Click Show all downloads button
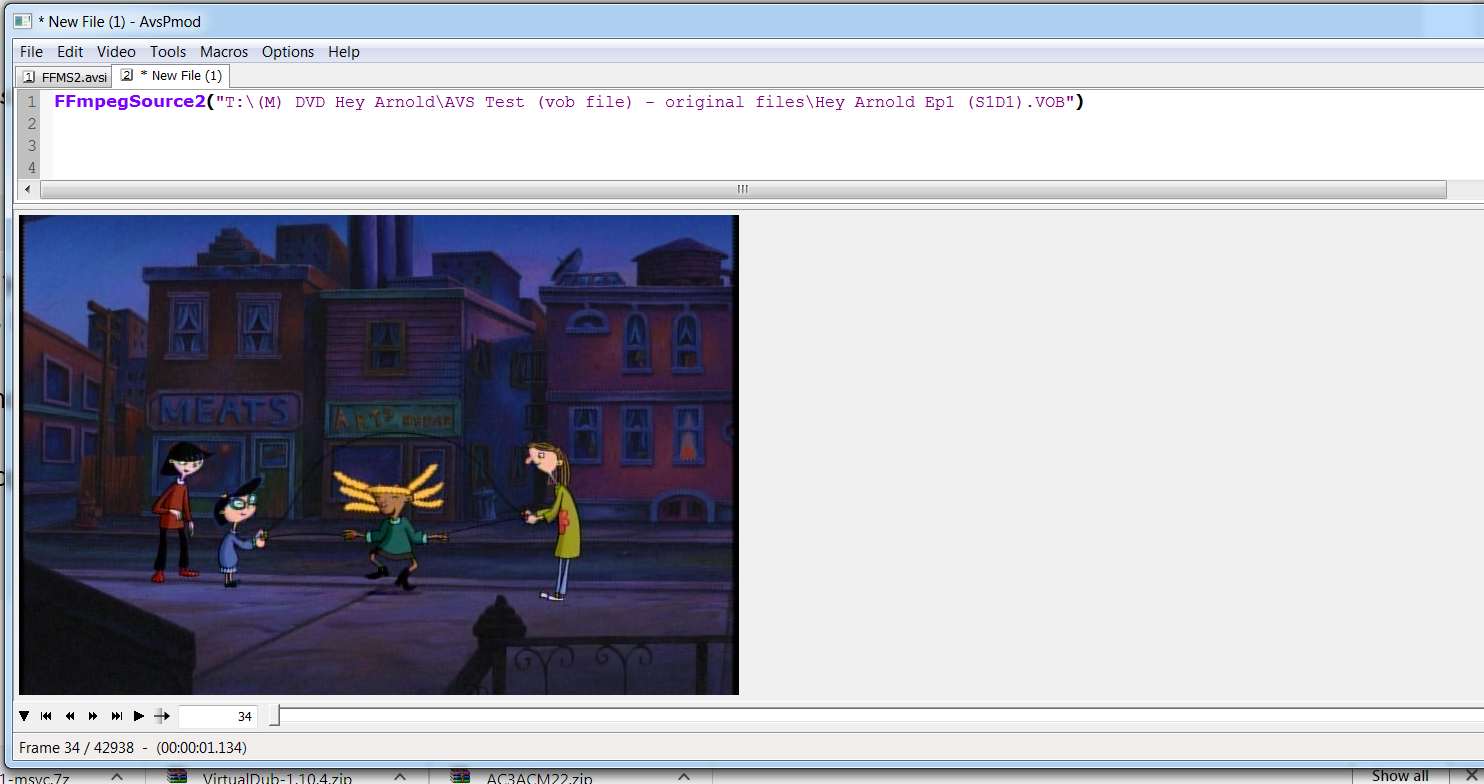The height and width of the screenshot is (784, 1484). (x=1400, y=776)
